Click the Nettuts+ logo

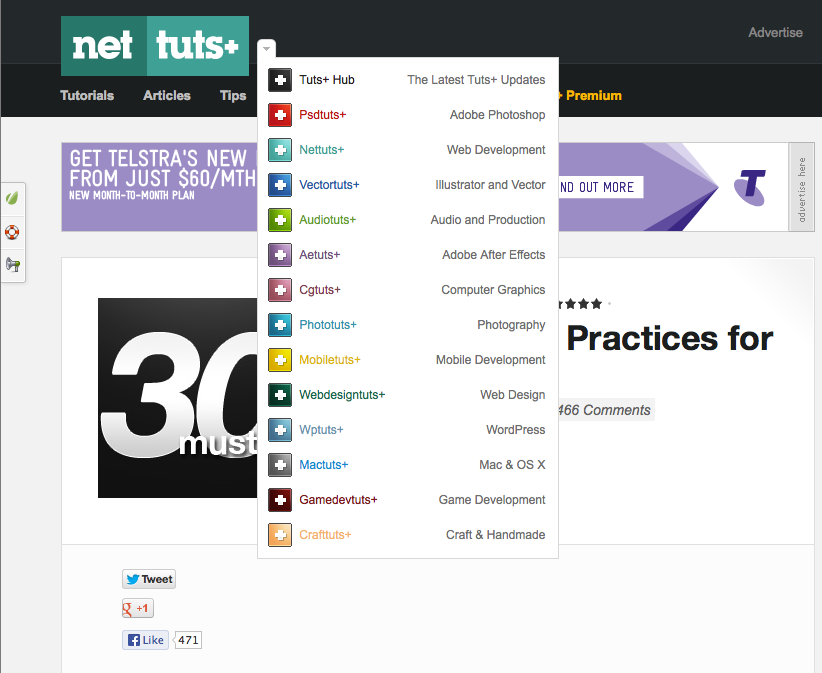click(155, 46)
